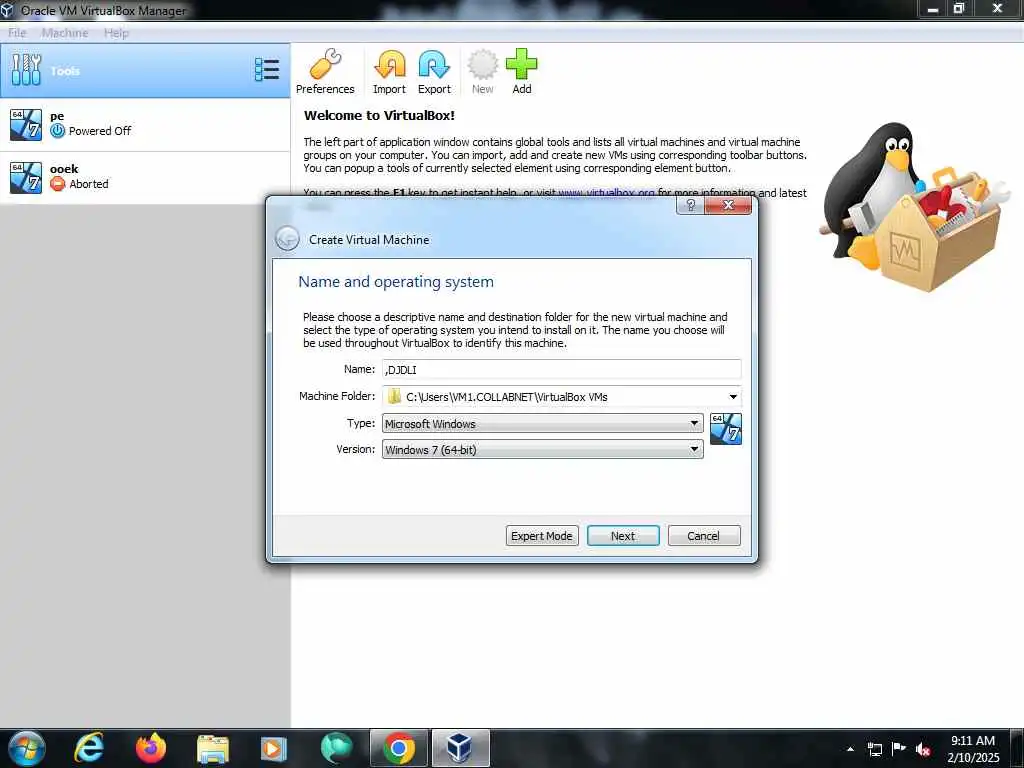Click the green globe taskbar icon
The image size is (1024, 768).
[336, 748]
